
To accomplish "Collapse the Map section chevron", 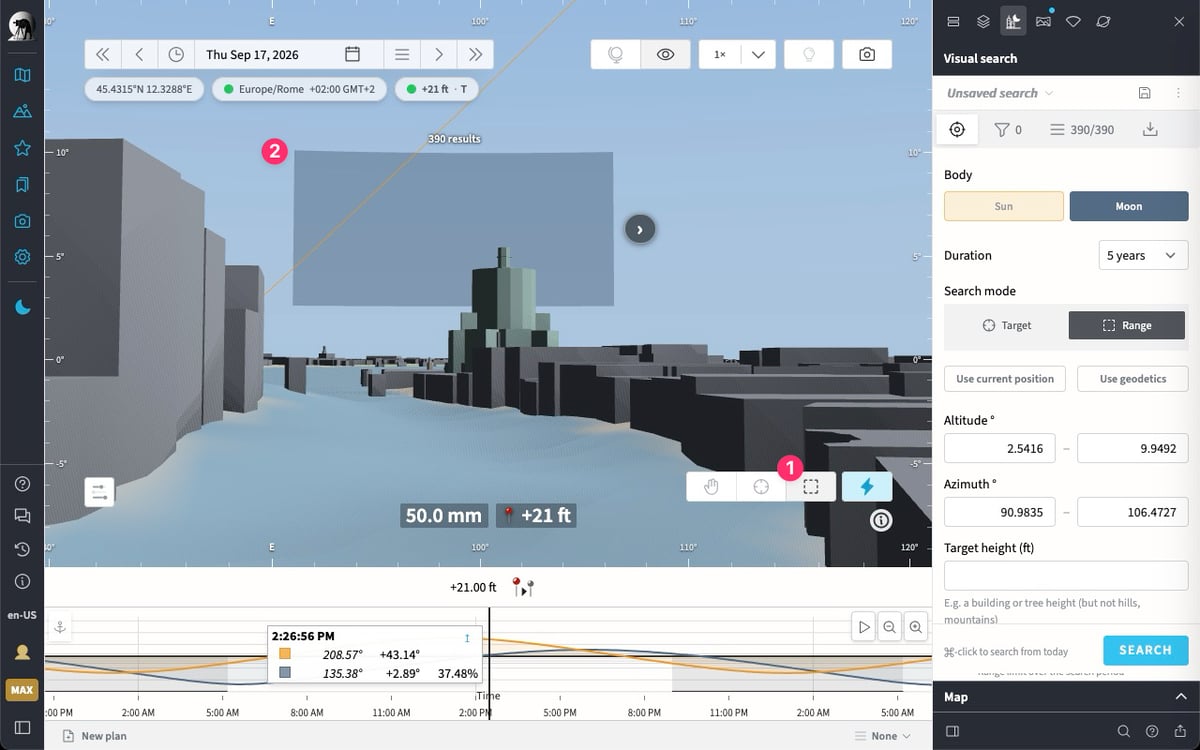I will (1180, 697).
